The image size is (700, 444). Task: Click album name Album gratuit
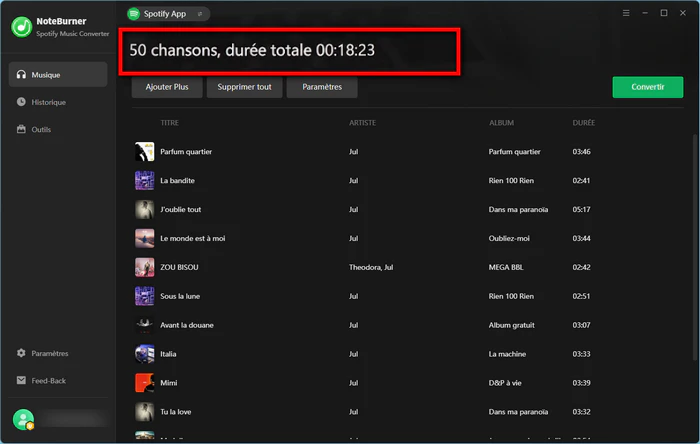511,325
